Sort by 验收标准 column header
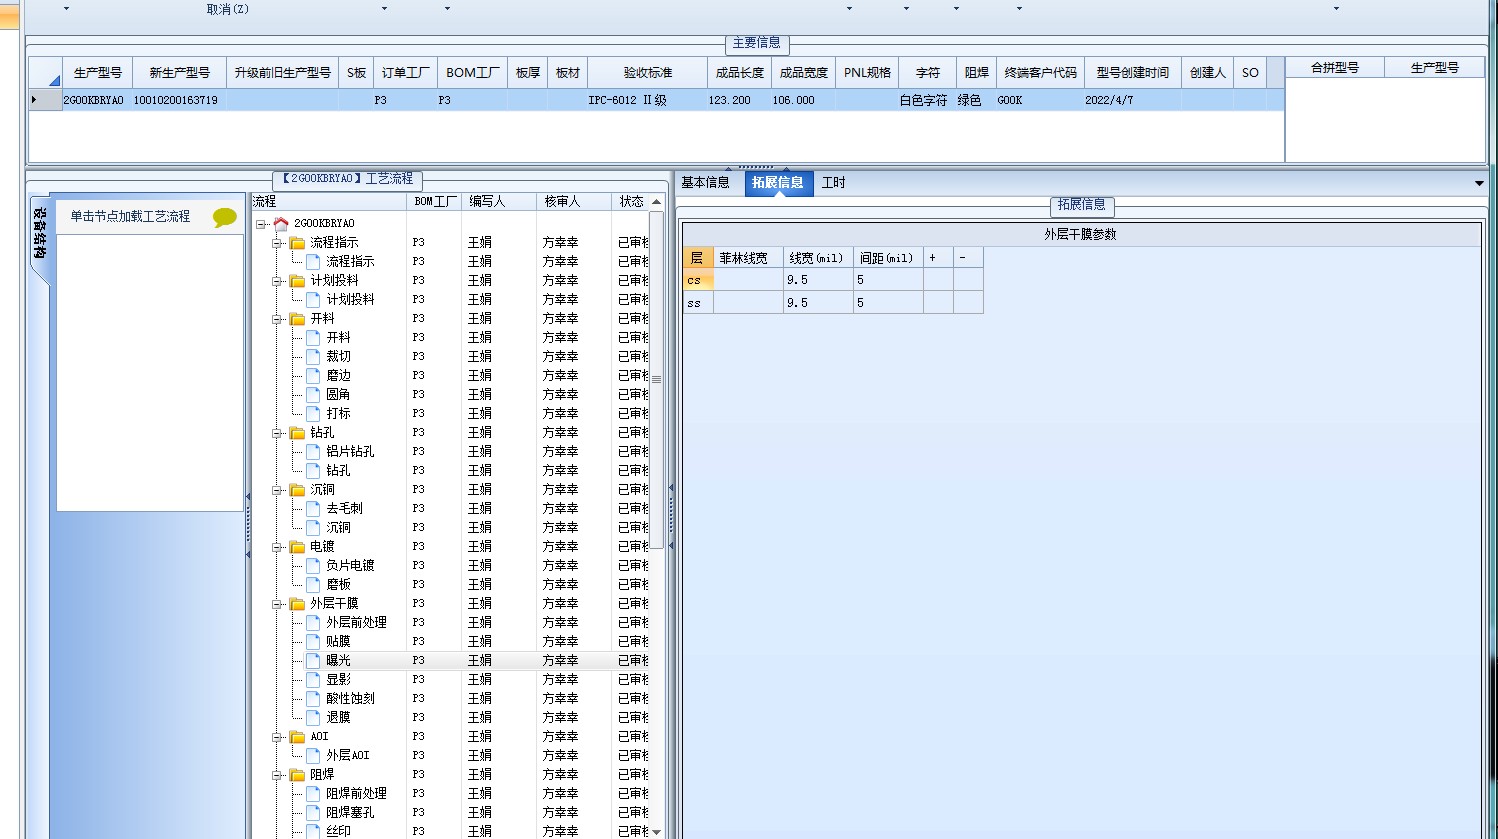1498x839 pixels. pos(648,73)
